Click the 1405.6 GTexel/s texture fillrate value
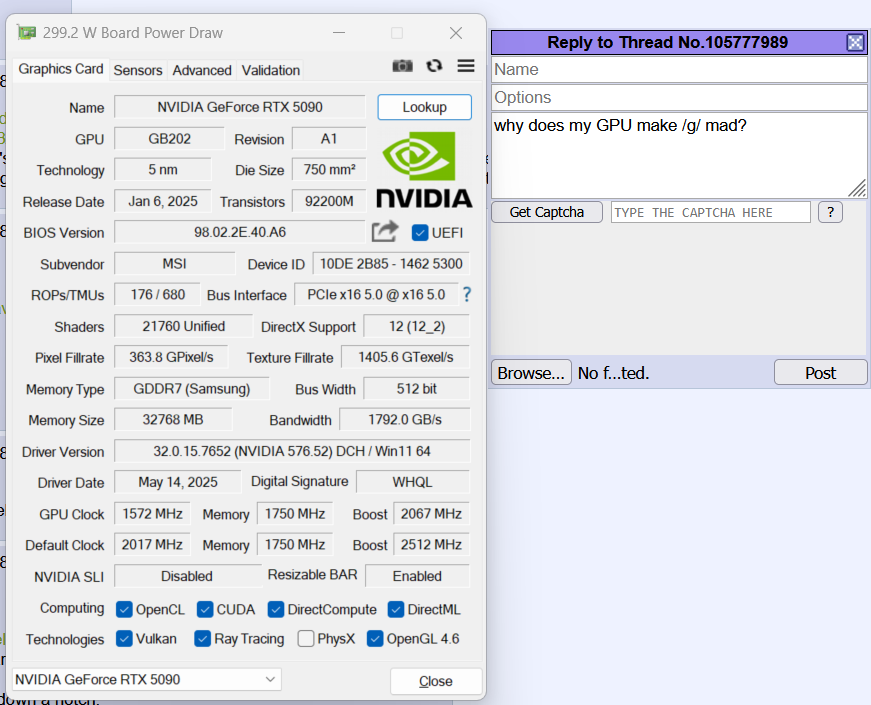Viewport: 871px width, 705px height. point(406,357)
